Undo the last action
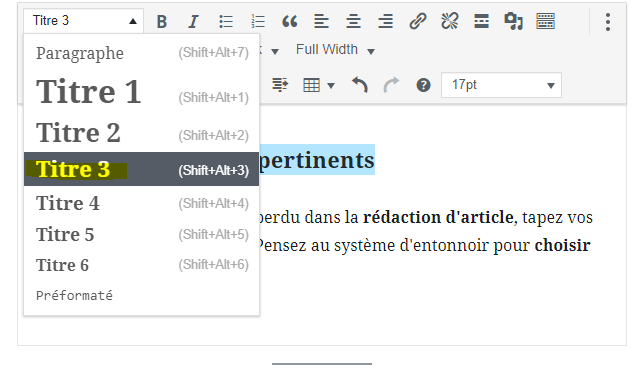Screen dimensions: 643x381 pyautogui.click(x=360, y=85)
